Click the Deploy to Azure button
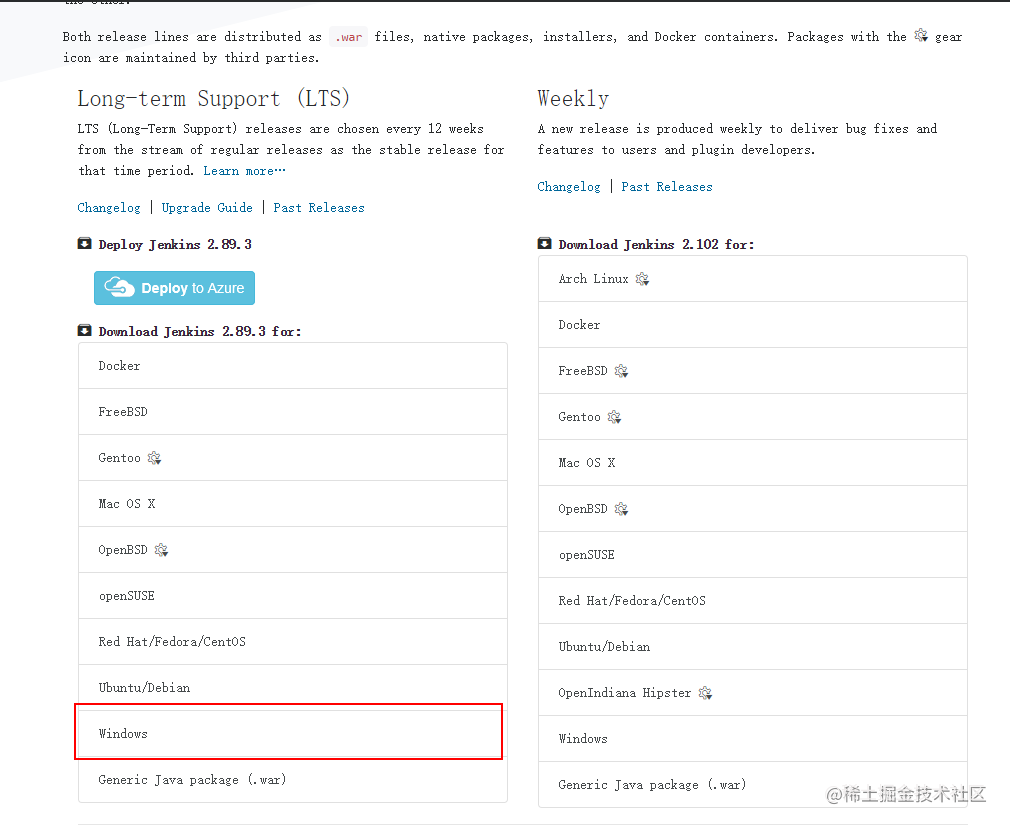The width and height of the screenshot is (1010, 828). 175,288
